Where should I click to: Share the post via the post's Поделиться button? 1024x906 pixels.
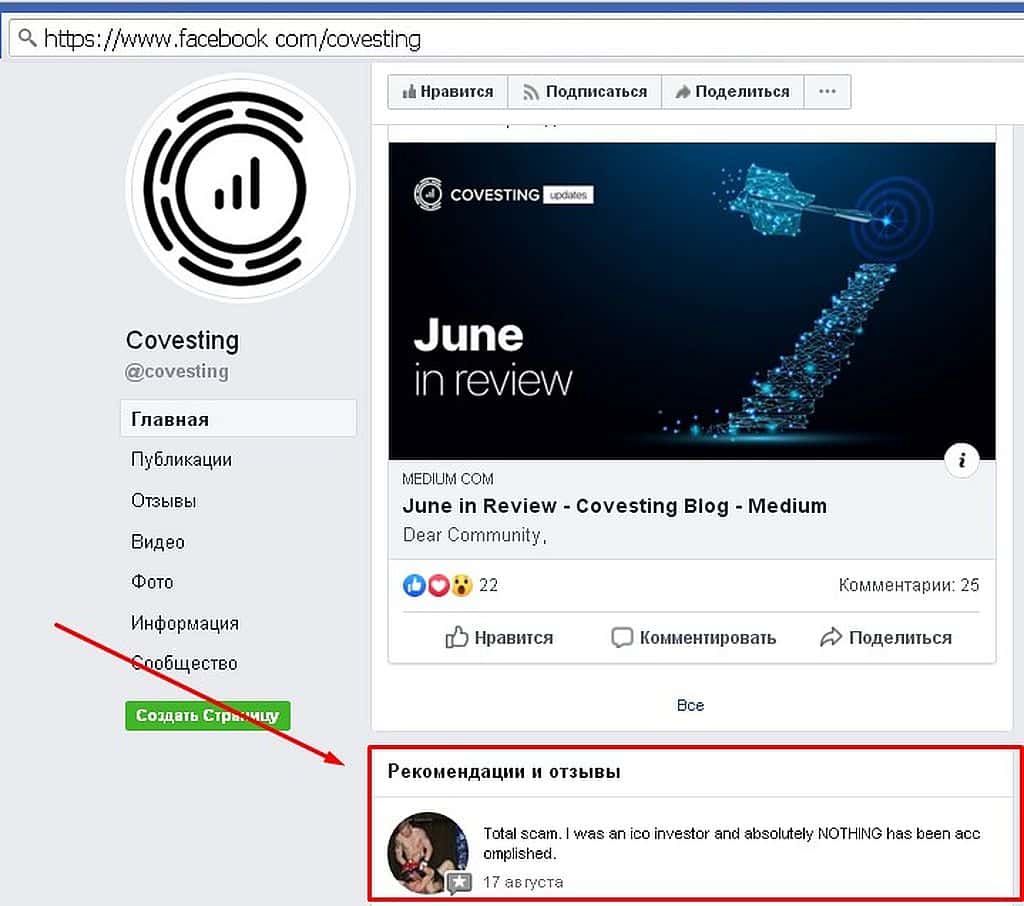coord(886,638)
